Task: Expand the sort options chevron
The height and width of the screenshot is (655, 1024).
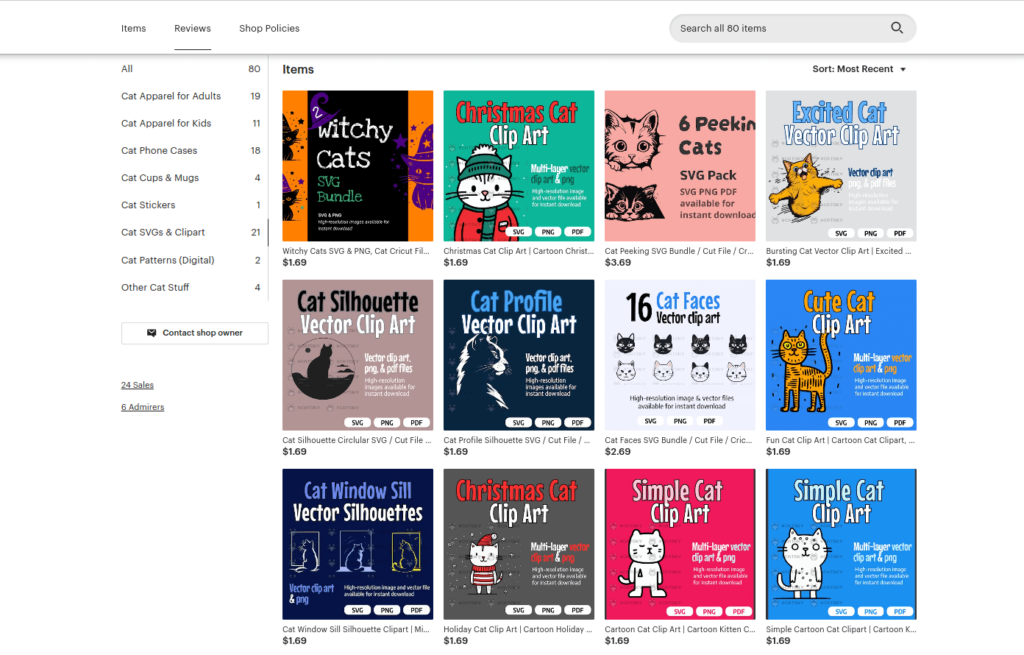Action: (901, 69)
